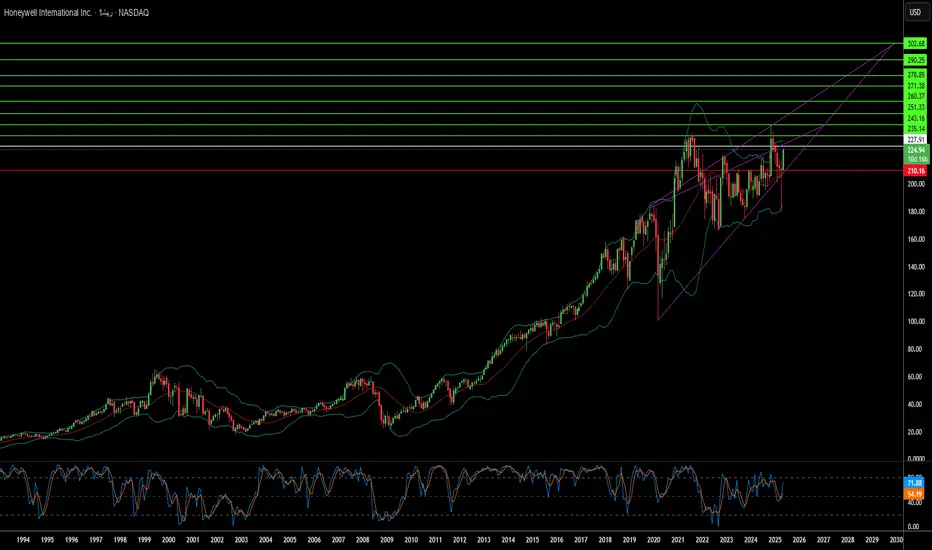
Task: Click the 2002 year on time axis
Action: [217, 540]
